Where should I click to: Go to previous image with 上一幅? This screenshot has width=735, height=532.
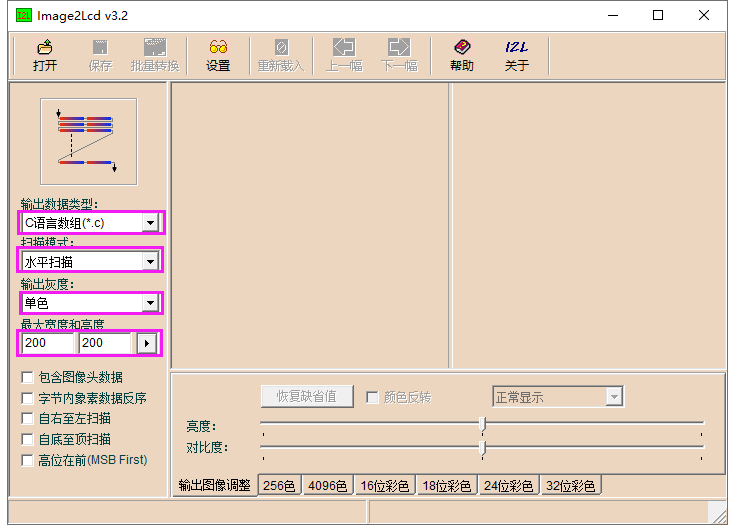(344, 55)
